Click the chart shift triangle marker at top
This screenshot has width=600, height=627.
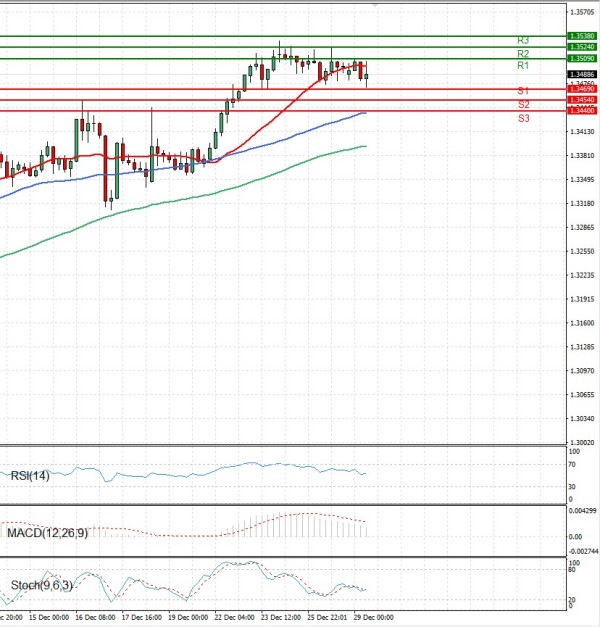pos(374,5)
